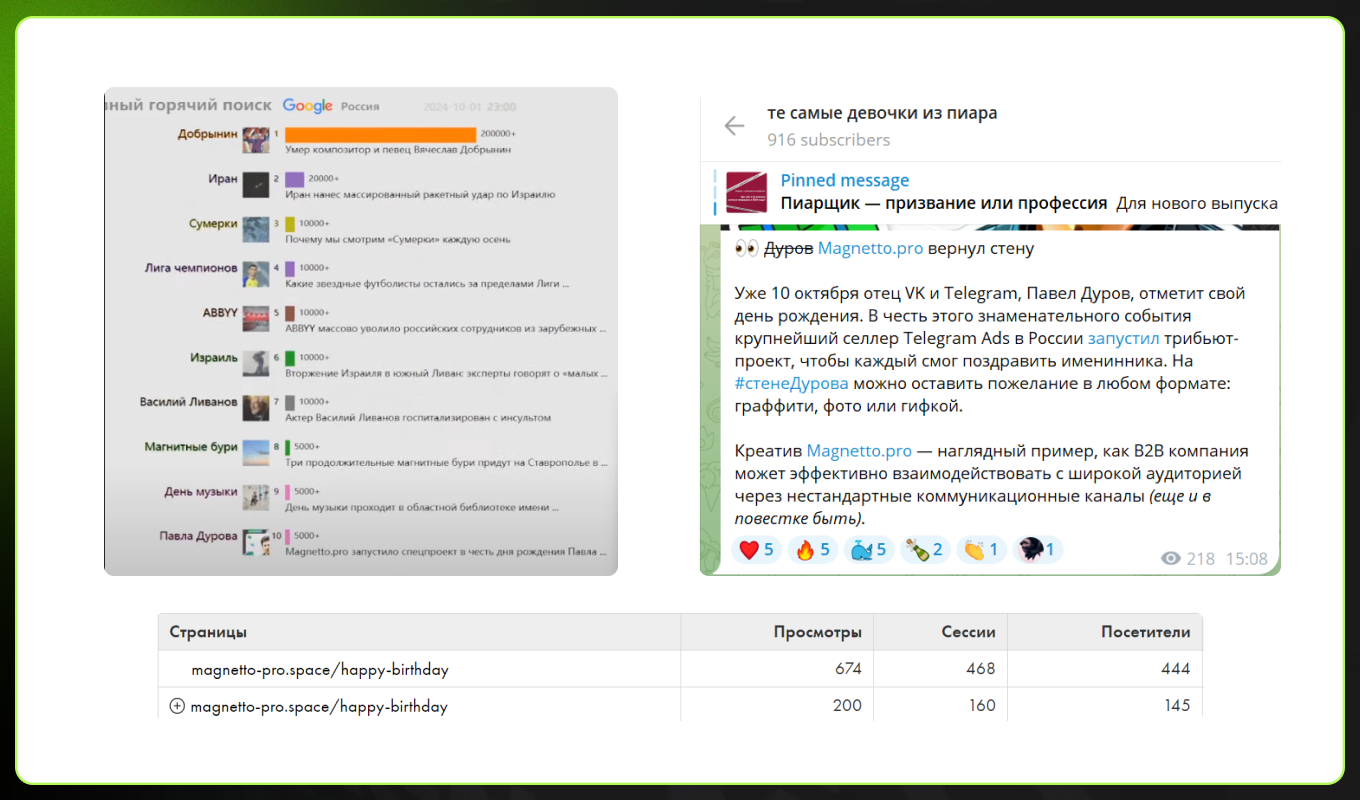Open the Израиль trend thumbnail
Image resolution: width=1360 pixels, height=800 pixels.
[x=255, y=362]
